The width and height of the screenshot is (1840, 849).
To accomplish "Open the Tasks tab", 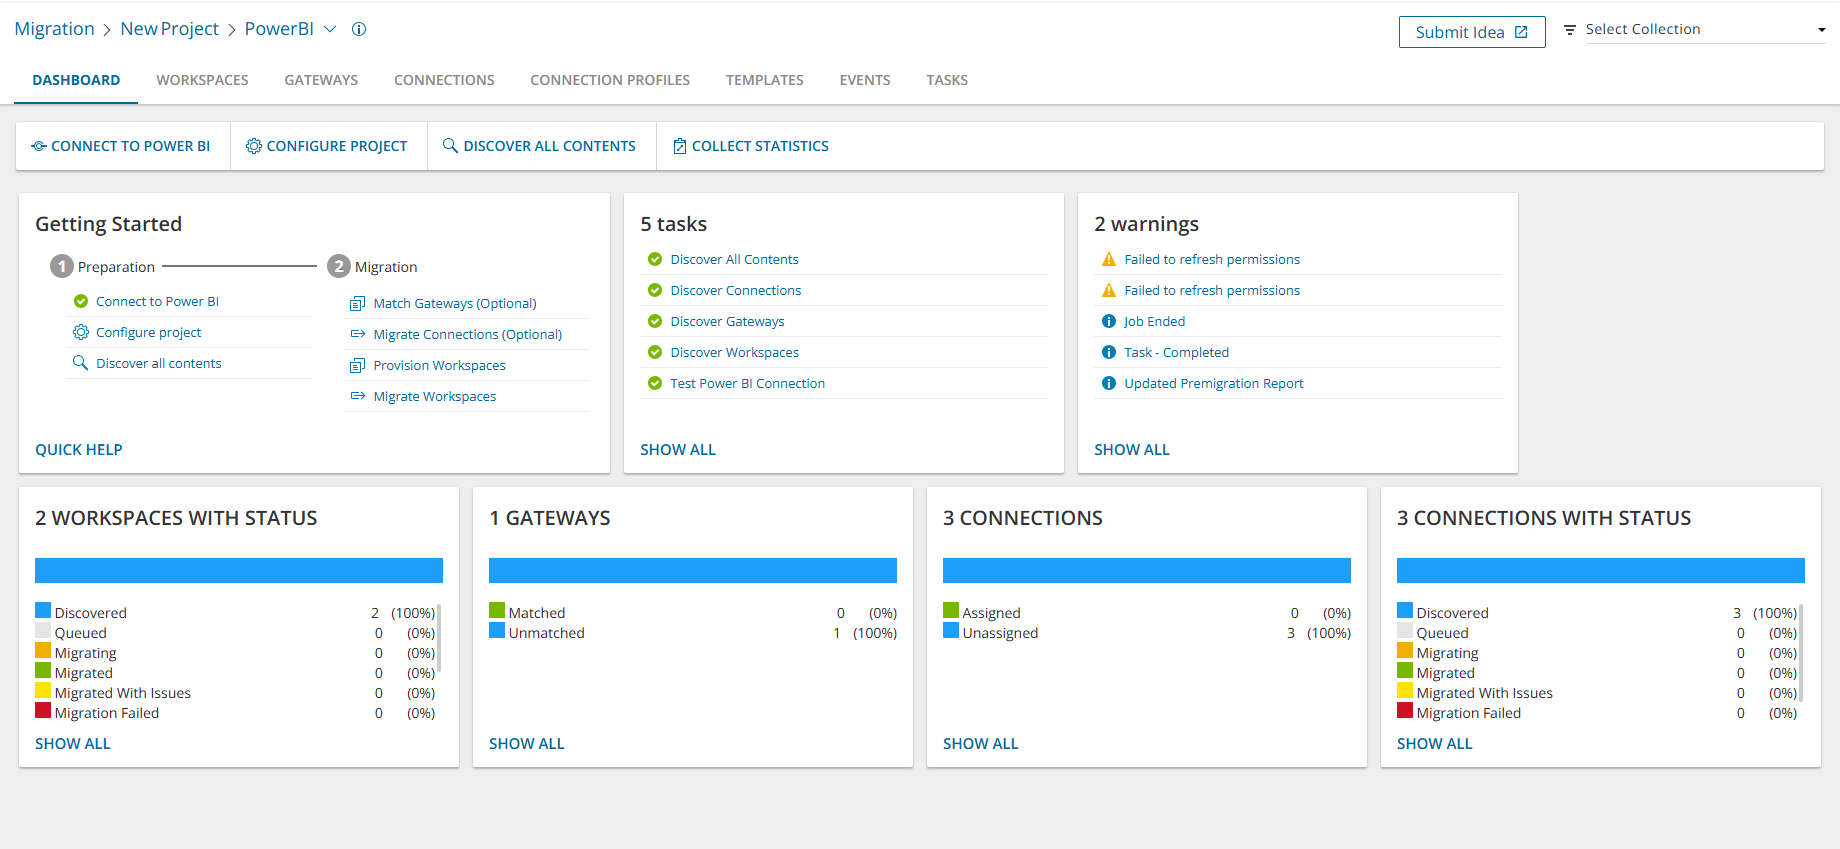I will [x=947, y=80].
